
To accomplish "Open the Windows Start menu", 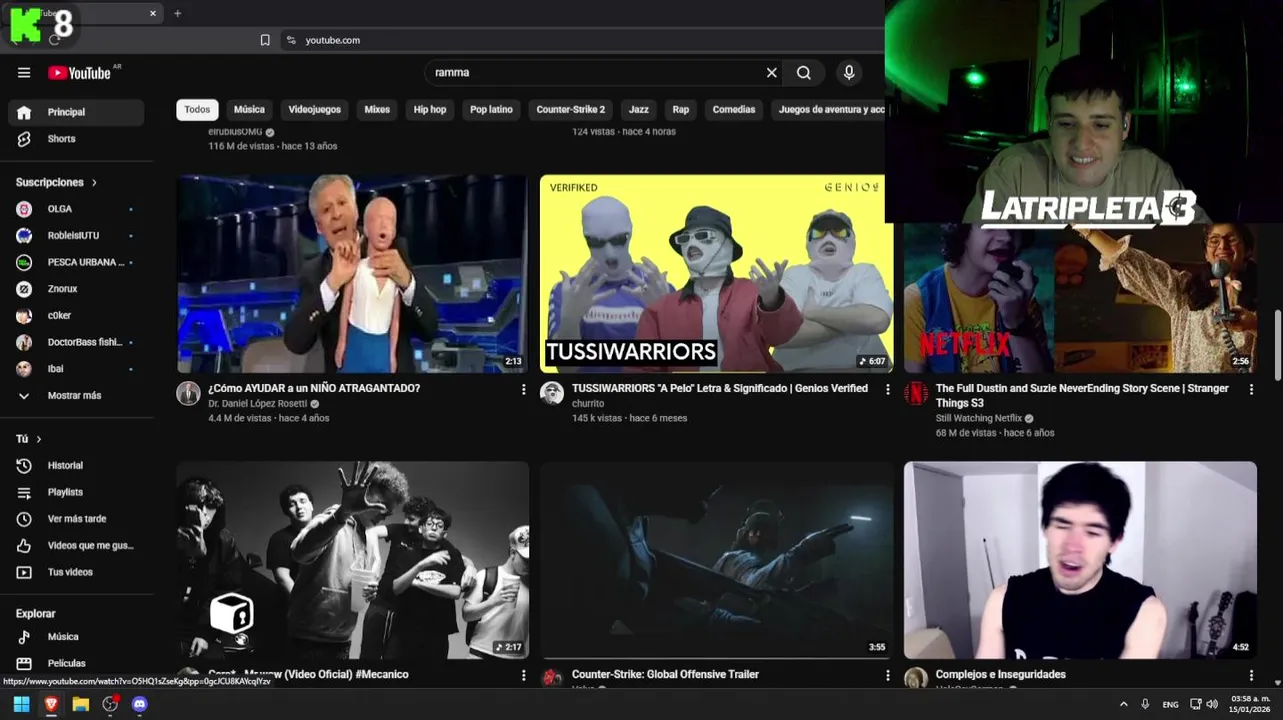I will click(21, 704).
